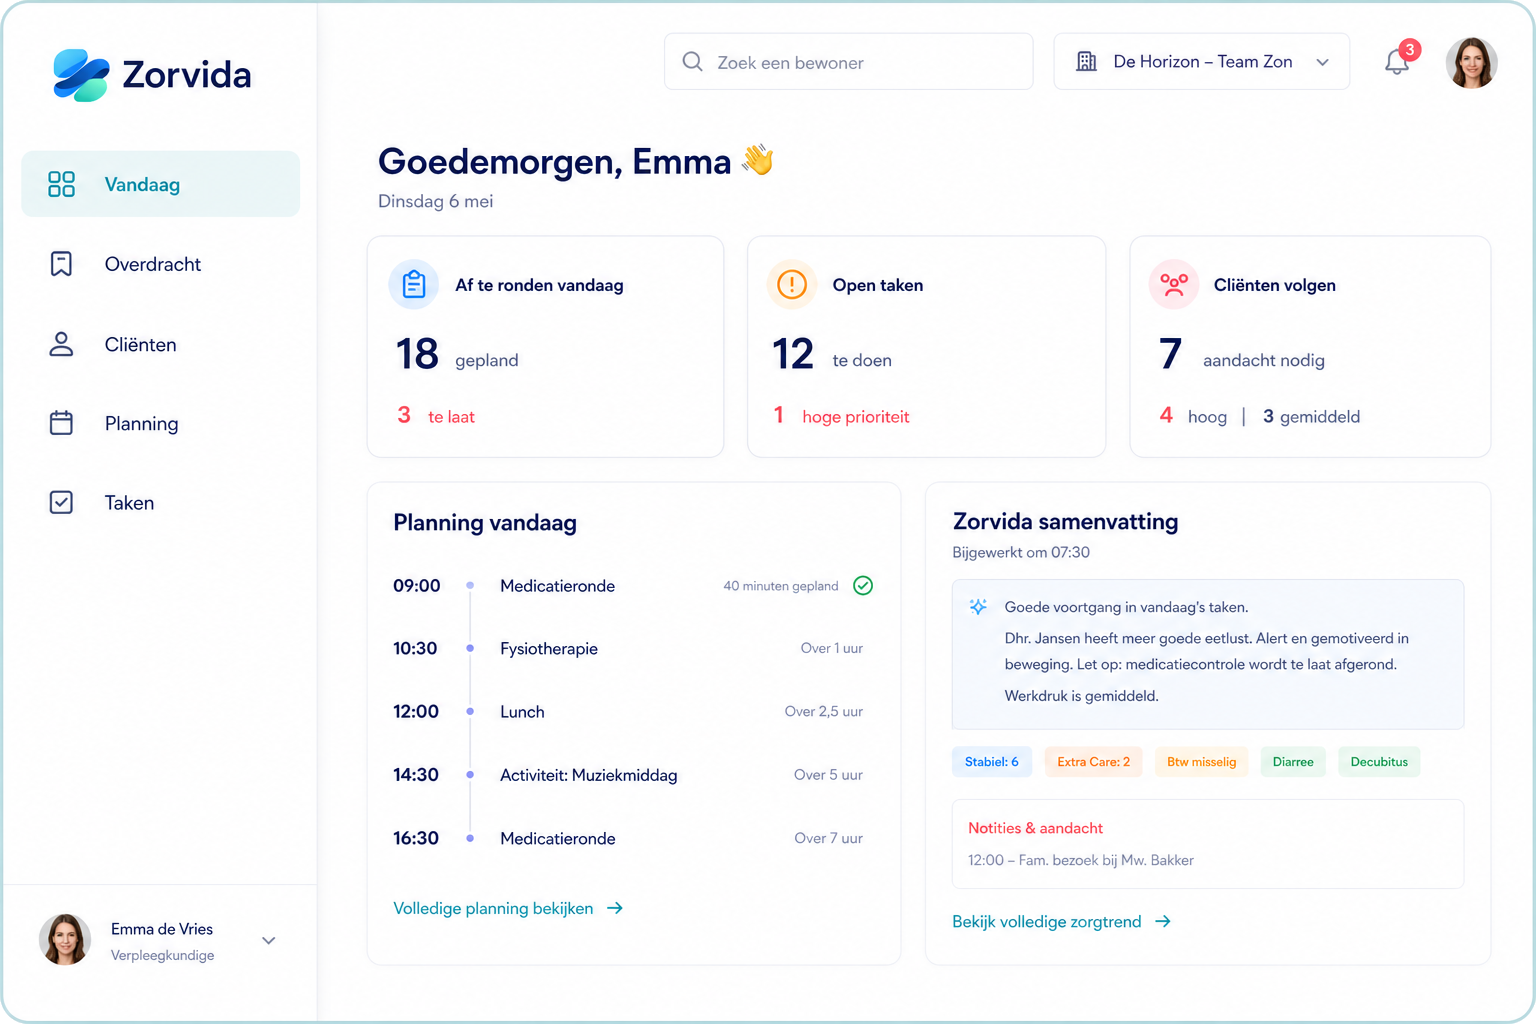Click the Planning calendar icon
Image resolution: width=1536 pixels, height=1024 pixels.
(x=61, y=423)
